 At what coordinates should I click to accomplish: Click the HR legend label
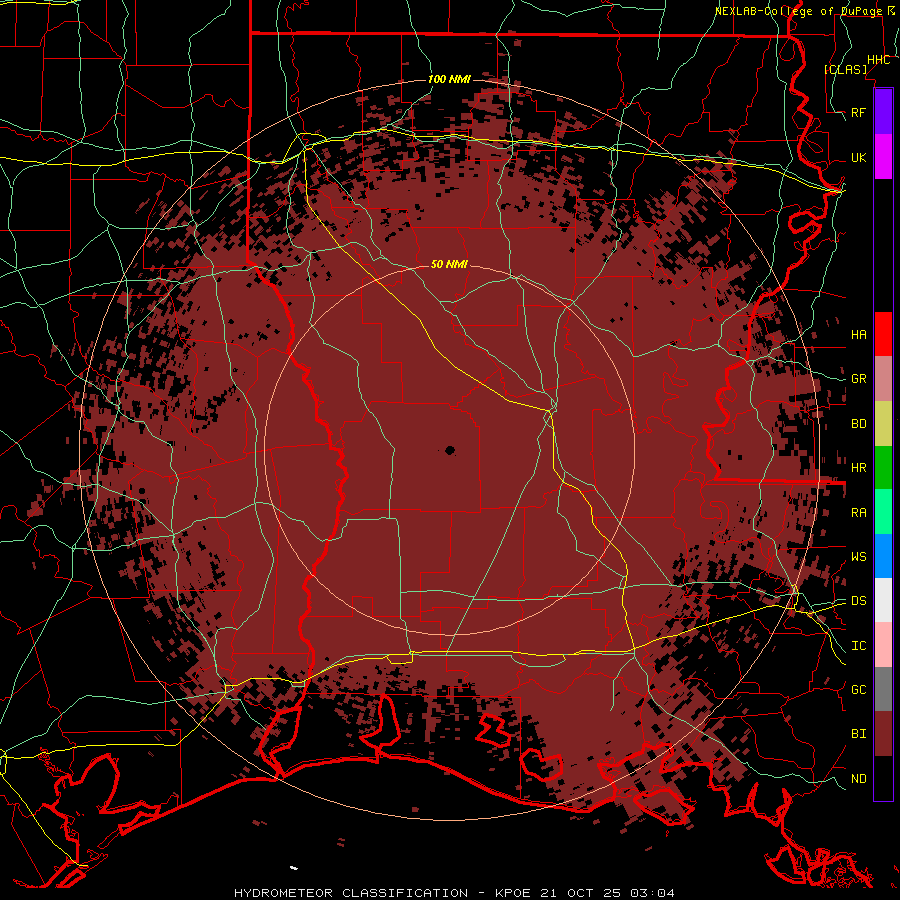coord(859,468)
